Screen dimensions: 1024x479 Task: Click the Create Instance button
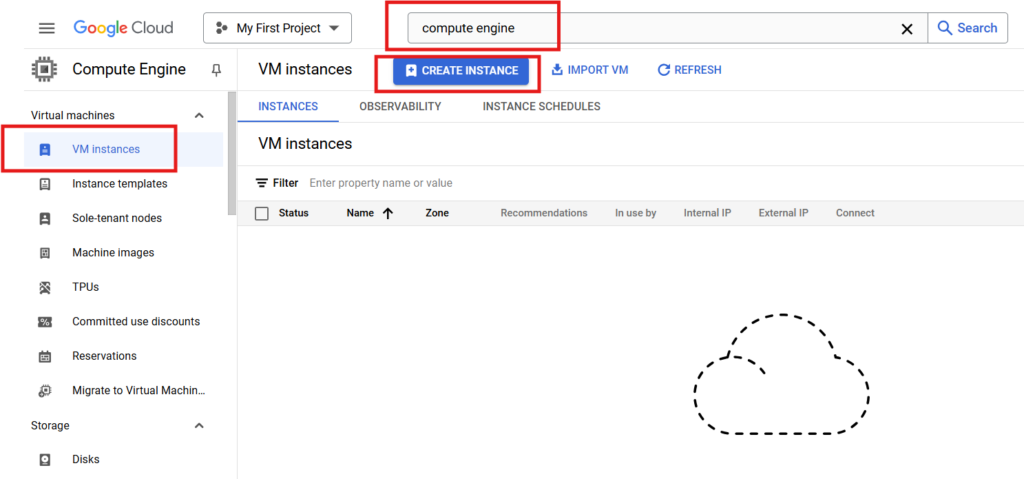click(460, 70)
